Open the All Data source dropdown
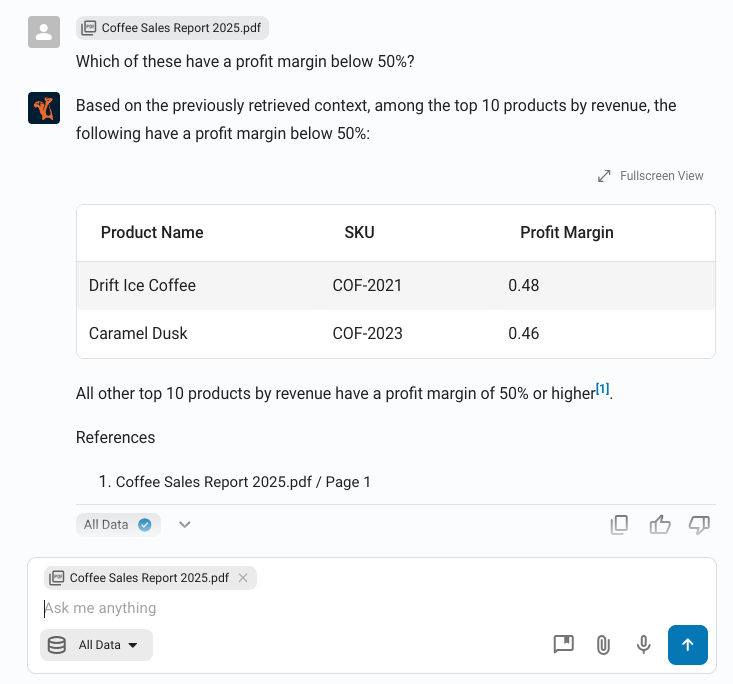The width and height of the screenshot is (733, 684). click(x=97, y=645)
